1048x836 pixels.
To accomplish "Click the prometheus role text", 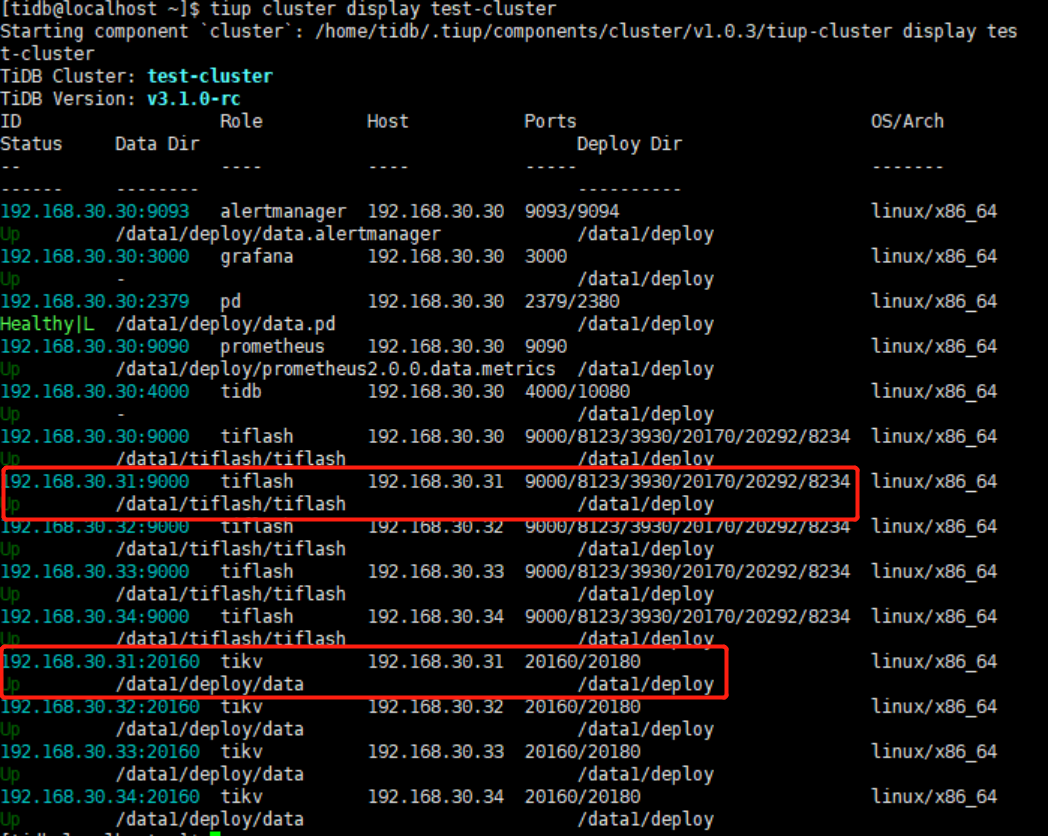I will 273,346.
